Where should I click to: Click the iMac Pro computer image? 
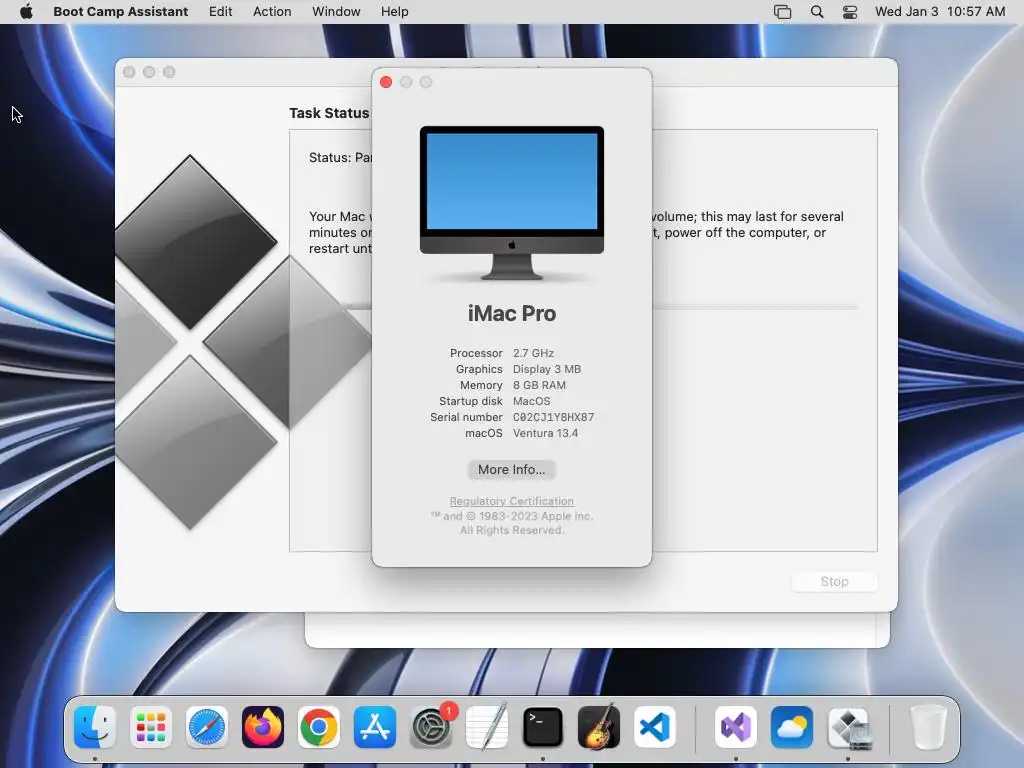pos(511,203)
